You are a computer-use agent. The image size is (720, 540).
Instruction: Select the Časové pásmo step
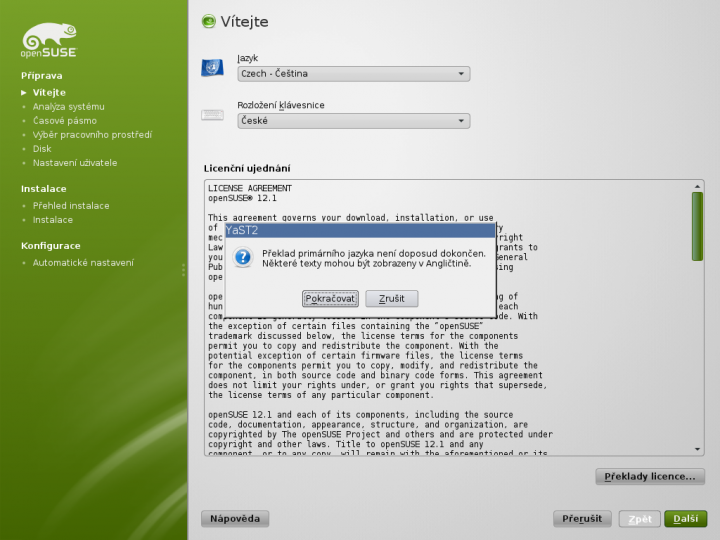coord(65,121)
